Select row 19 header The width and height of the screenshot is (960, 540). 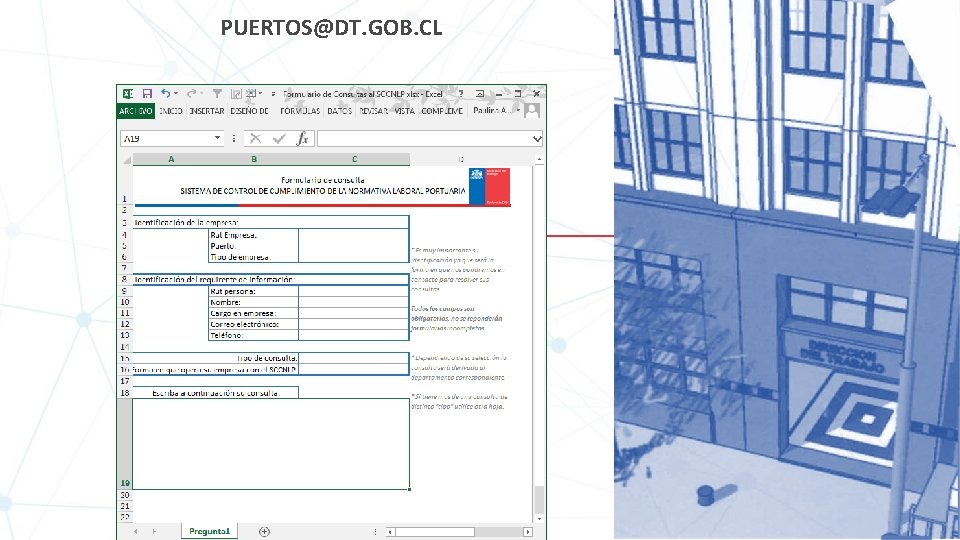point(124,444)
